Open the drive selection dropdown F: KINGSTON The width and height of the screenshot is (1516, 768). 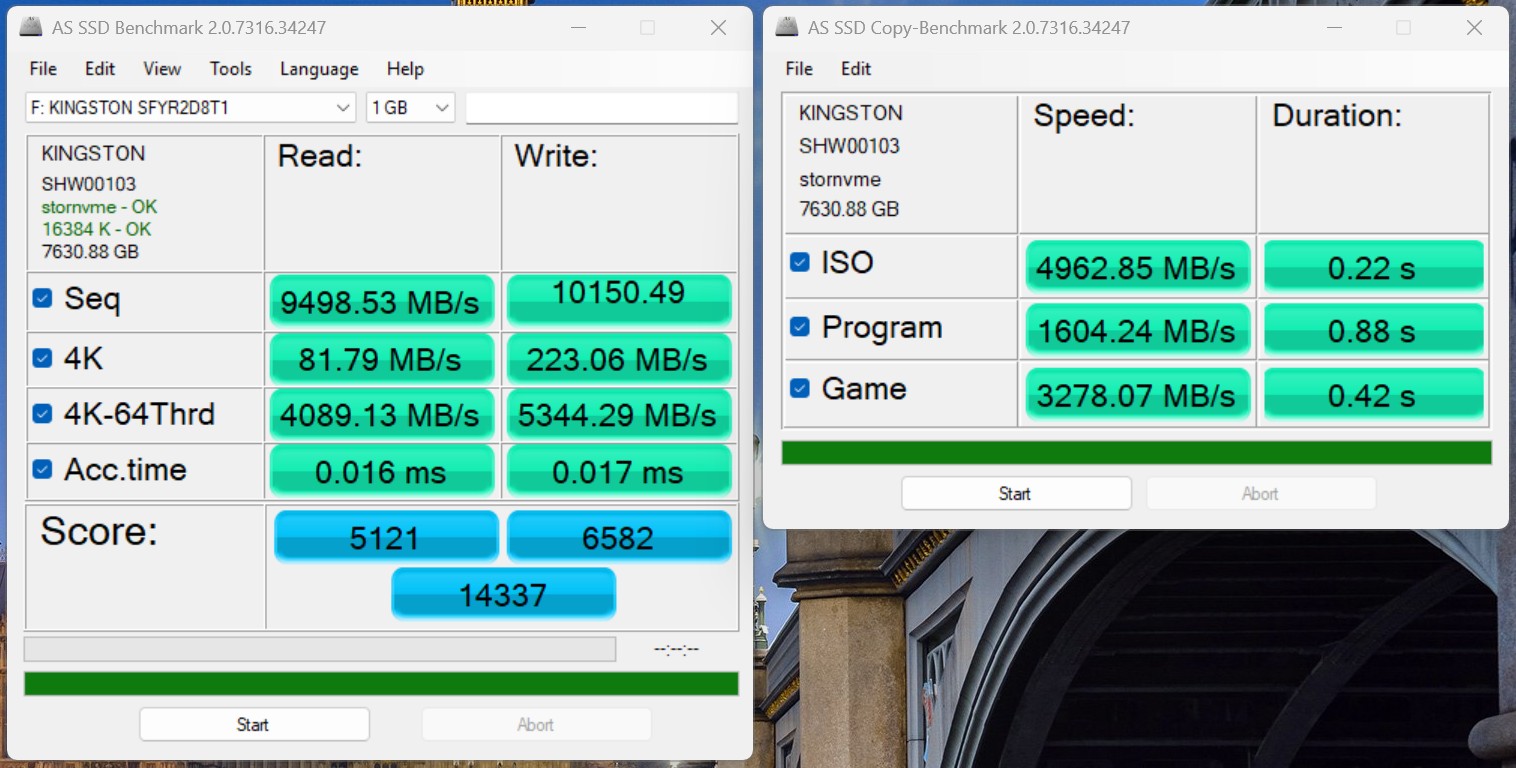[x=190, y=108]
